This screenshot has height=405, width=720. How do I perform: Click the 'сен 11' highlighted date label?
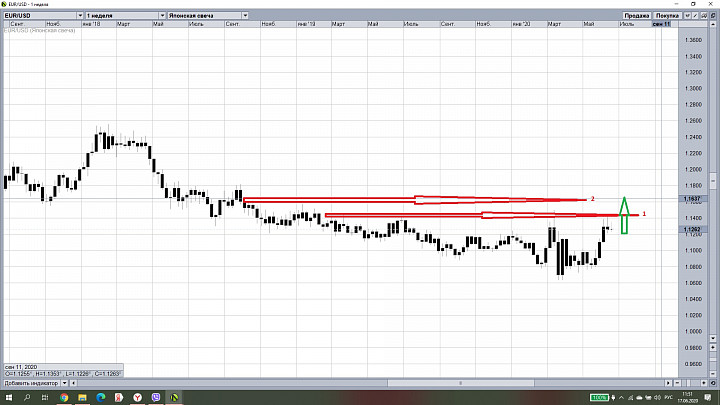click(661, 24)
